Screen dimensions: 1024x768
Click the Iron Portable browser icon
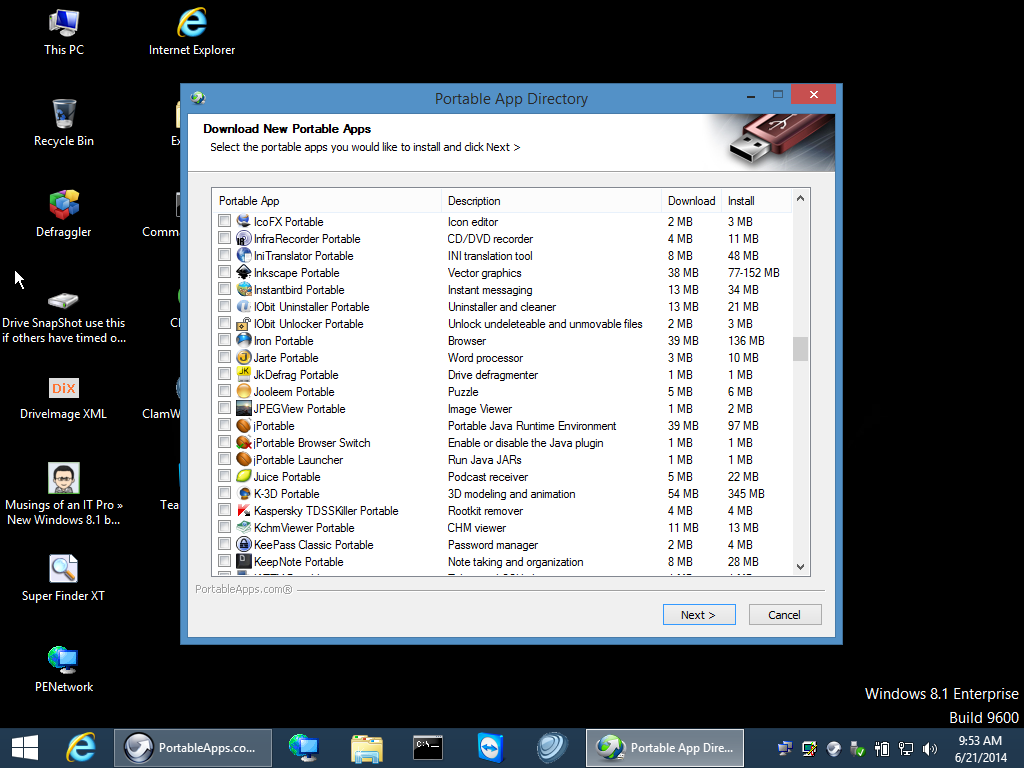244,340
